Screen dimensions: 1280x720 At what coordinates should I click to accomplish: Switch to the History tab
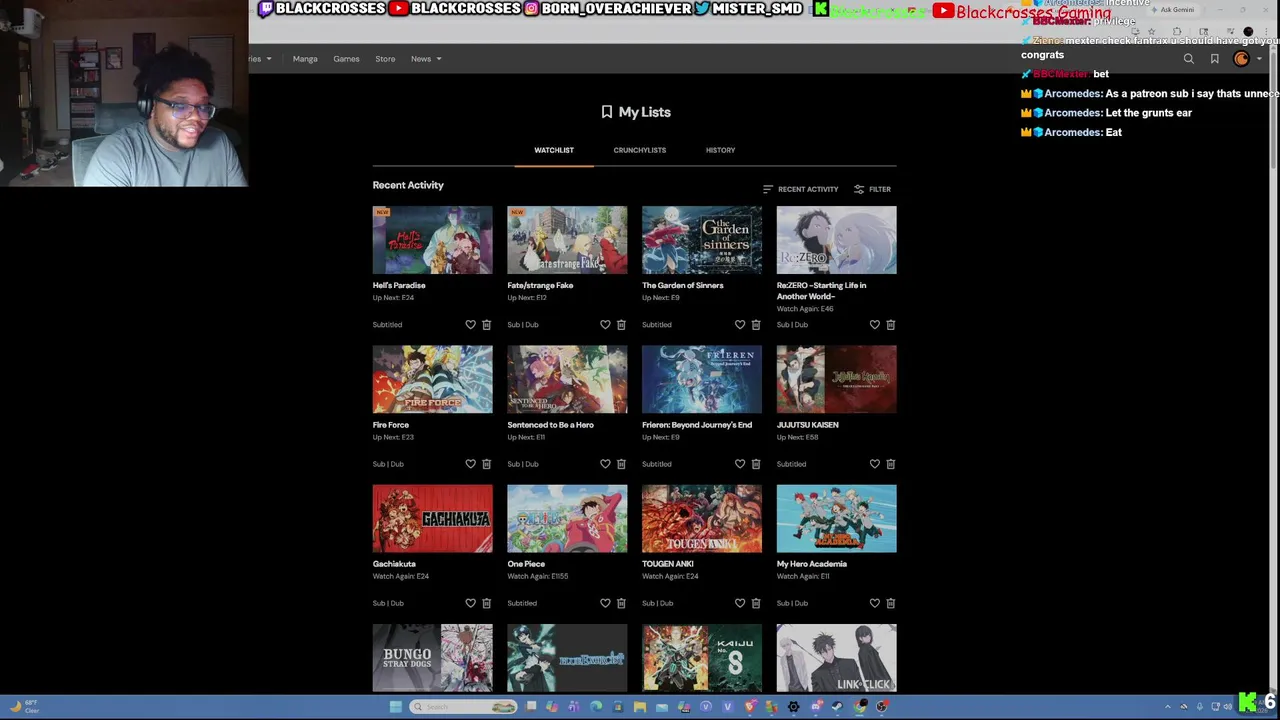pos(720,150)
